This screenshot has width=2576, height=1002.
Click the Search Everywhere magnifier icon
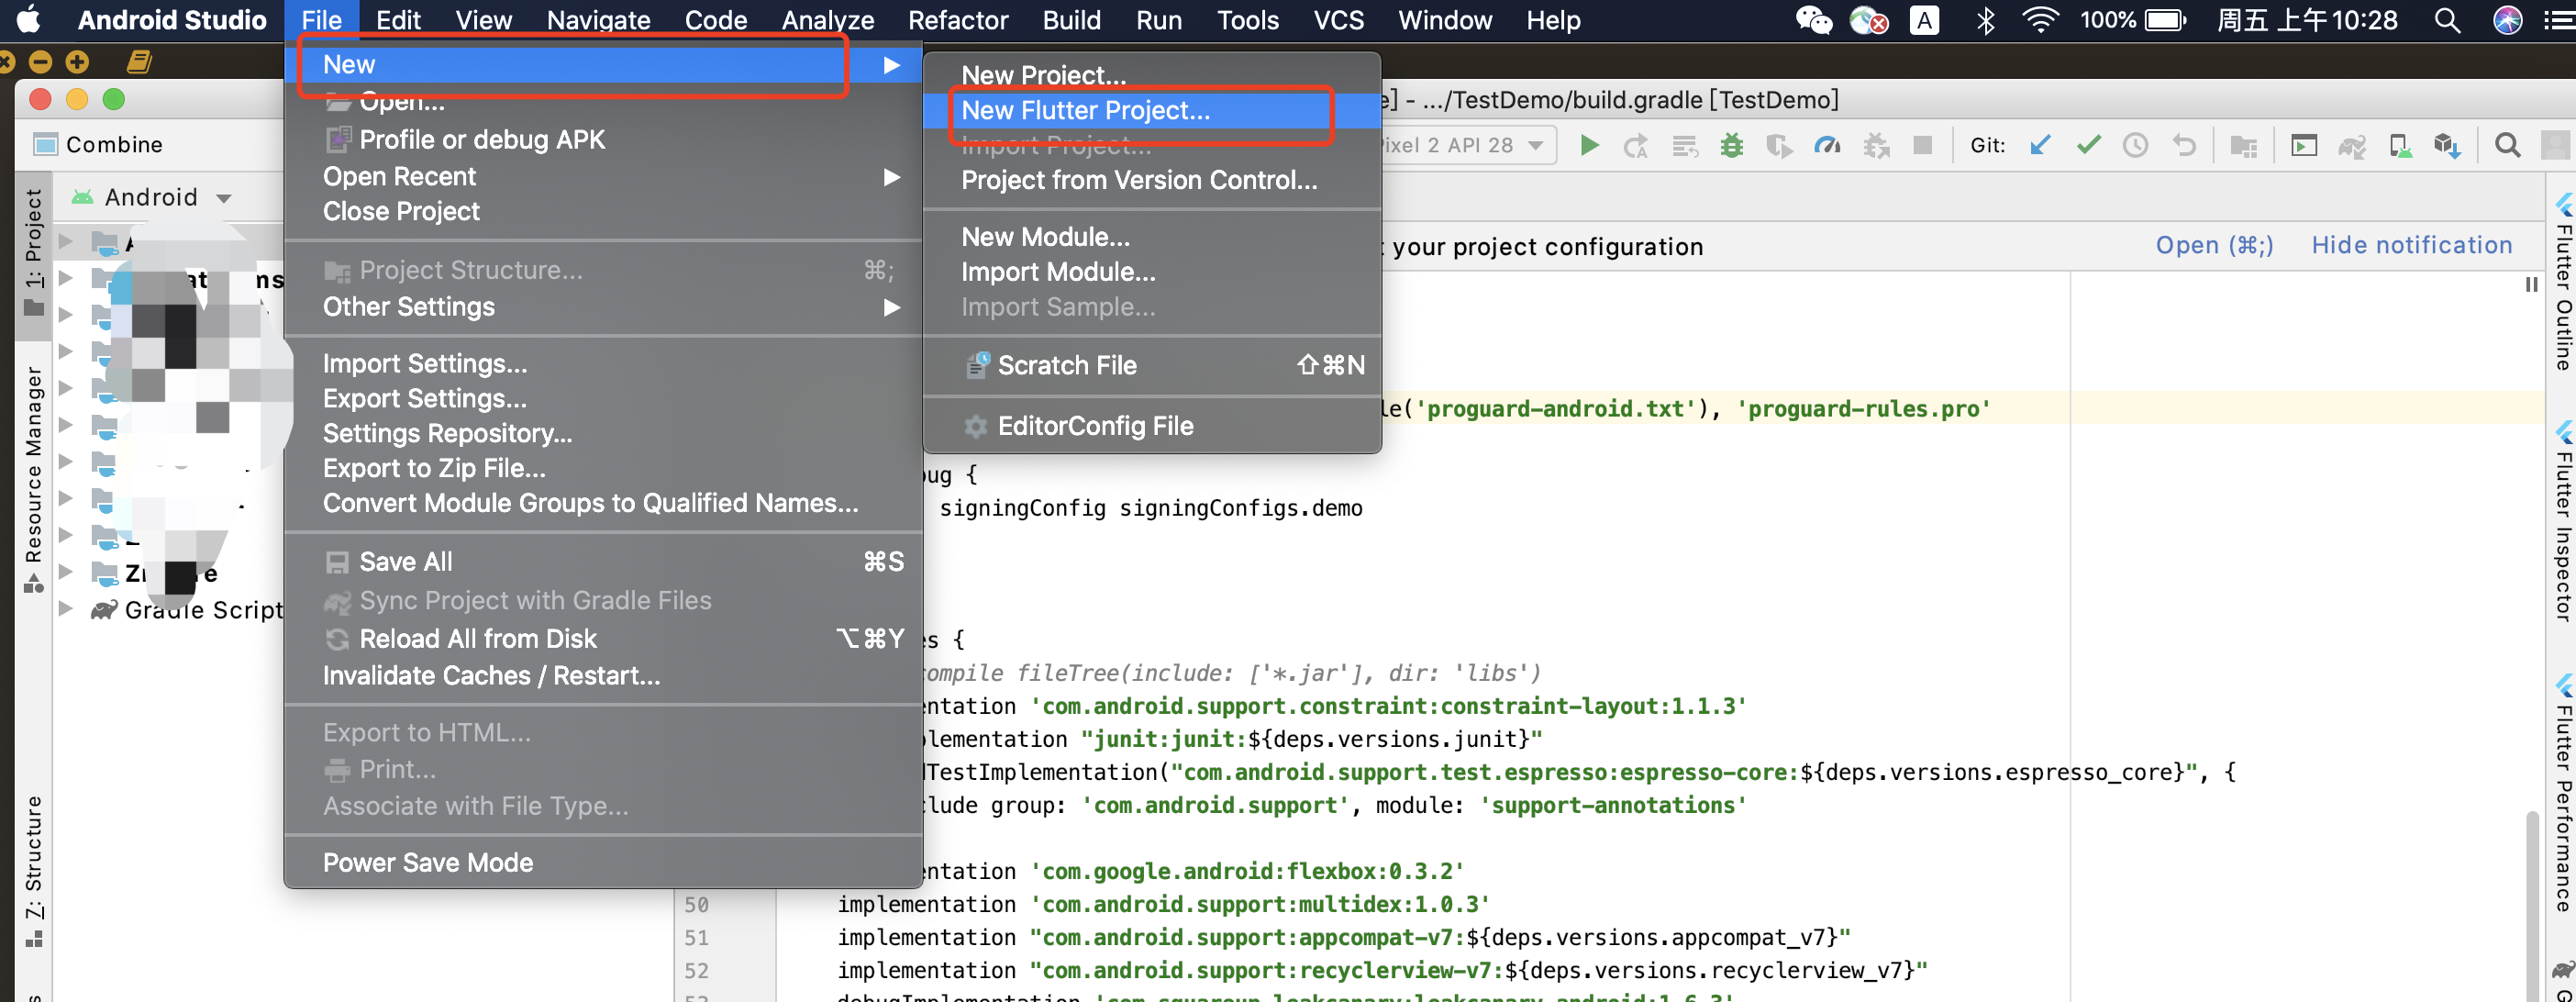(2507, 146)
